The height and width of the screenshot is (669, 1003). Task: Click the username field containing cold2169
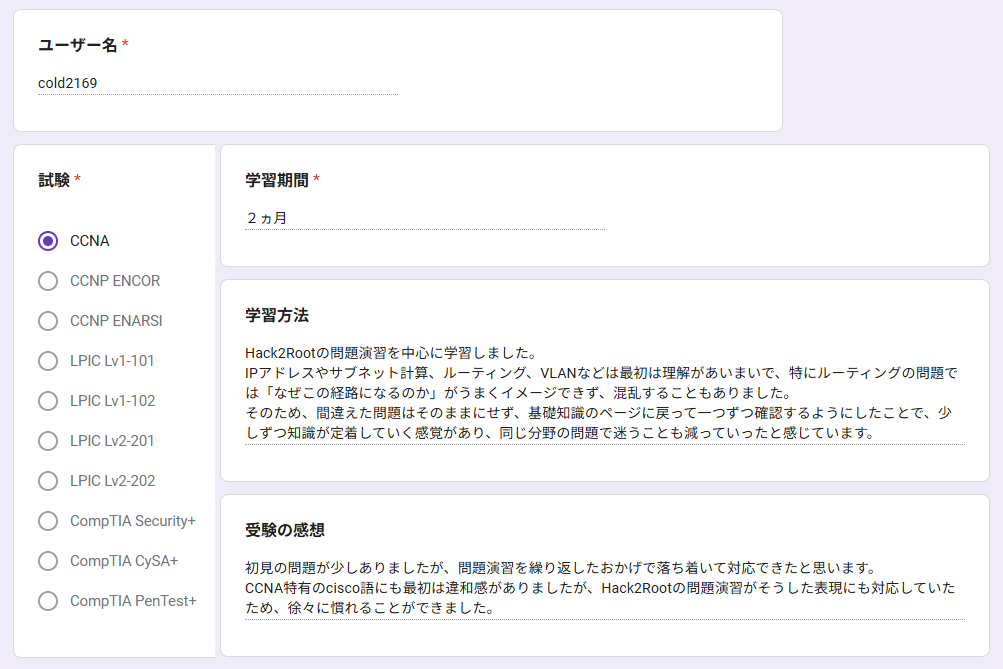[x=217, y=83]
